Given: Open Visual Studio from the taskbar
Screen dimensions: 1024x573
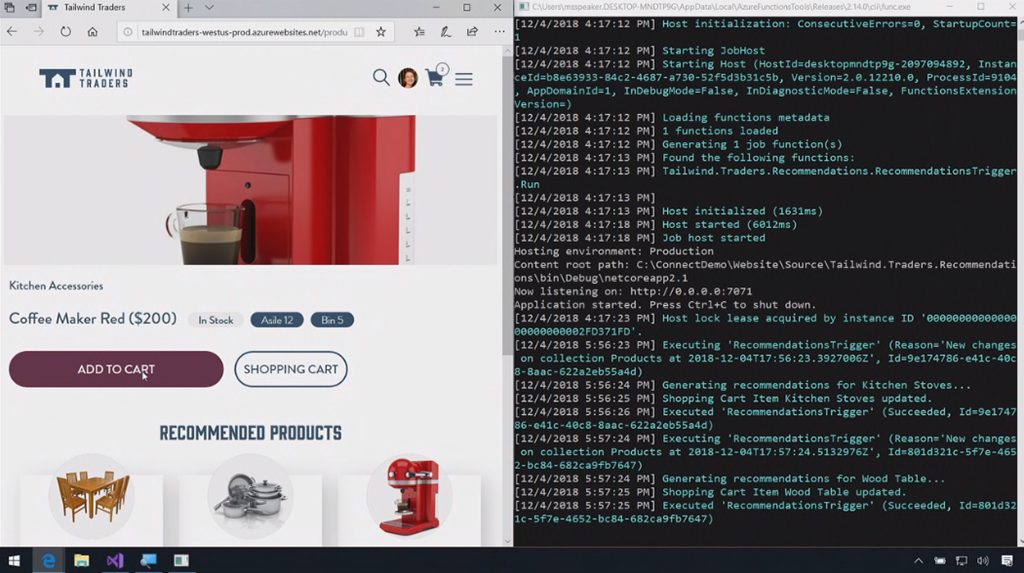Looking at the screenshot, I should pos(115,561).
